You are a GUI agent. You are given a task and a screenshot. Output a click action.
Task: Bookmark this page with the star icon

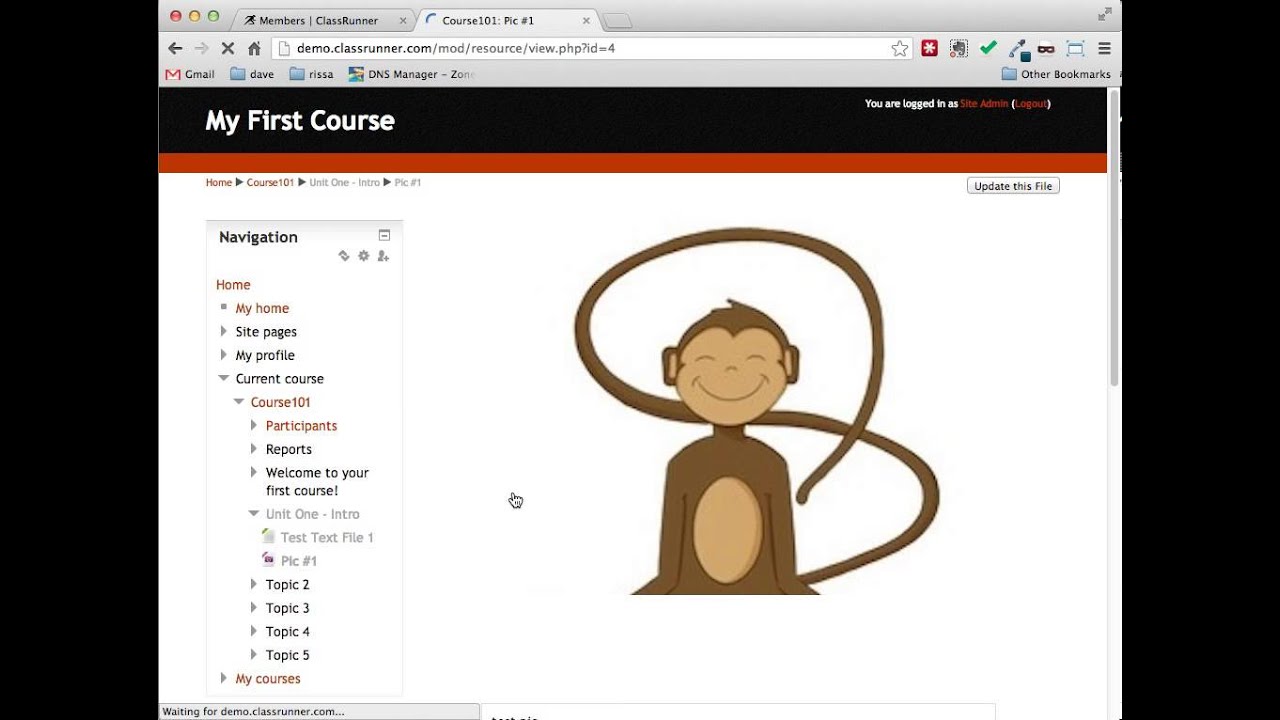tap(900, 48)
